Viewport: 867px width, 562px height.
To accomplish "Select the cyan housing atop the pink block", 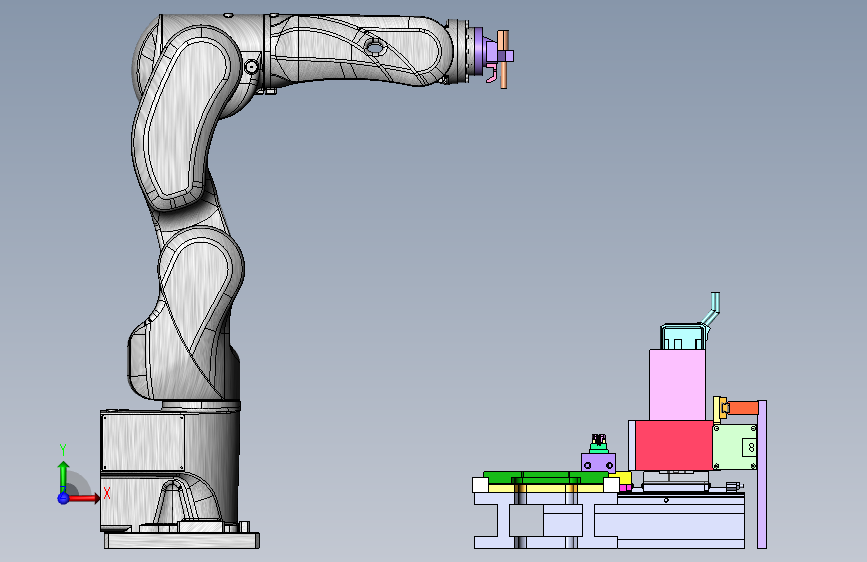I will [x=683, y=337].
